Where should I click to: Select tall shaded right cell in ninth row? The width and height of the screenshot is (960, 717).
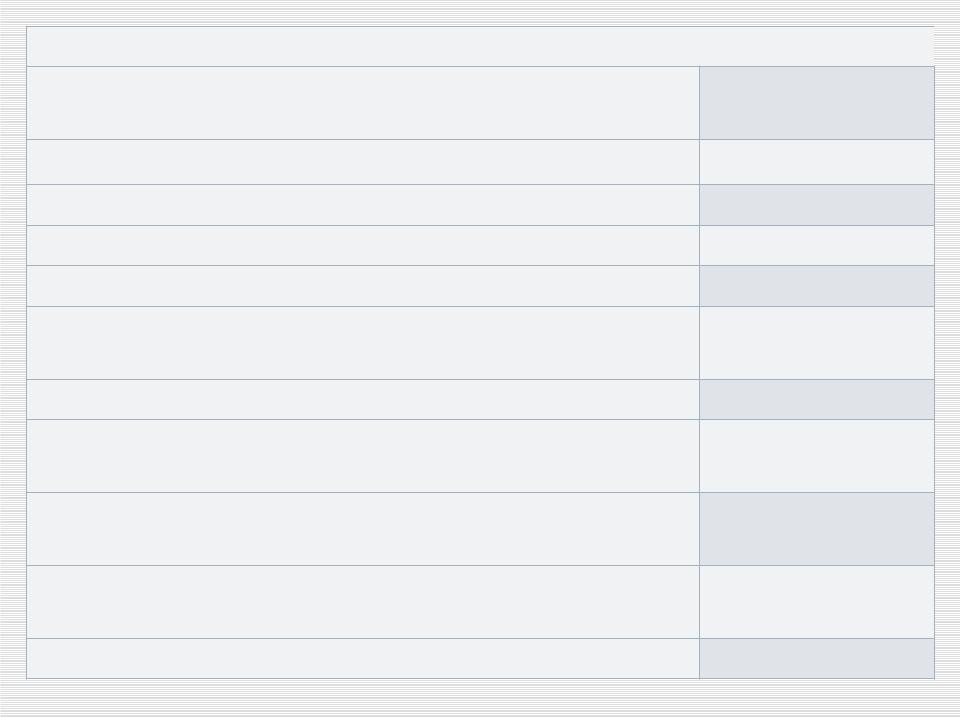817,529
